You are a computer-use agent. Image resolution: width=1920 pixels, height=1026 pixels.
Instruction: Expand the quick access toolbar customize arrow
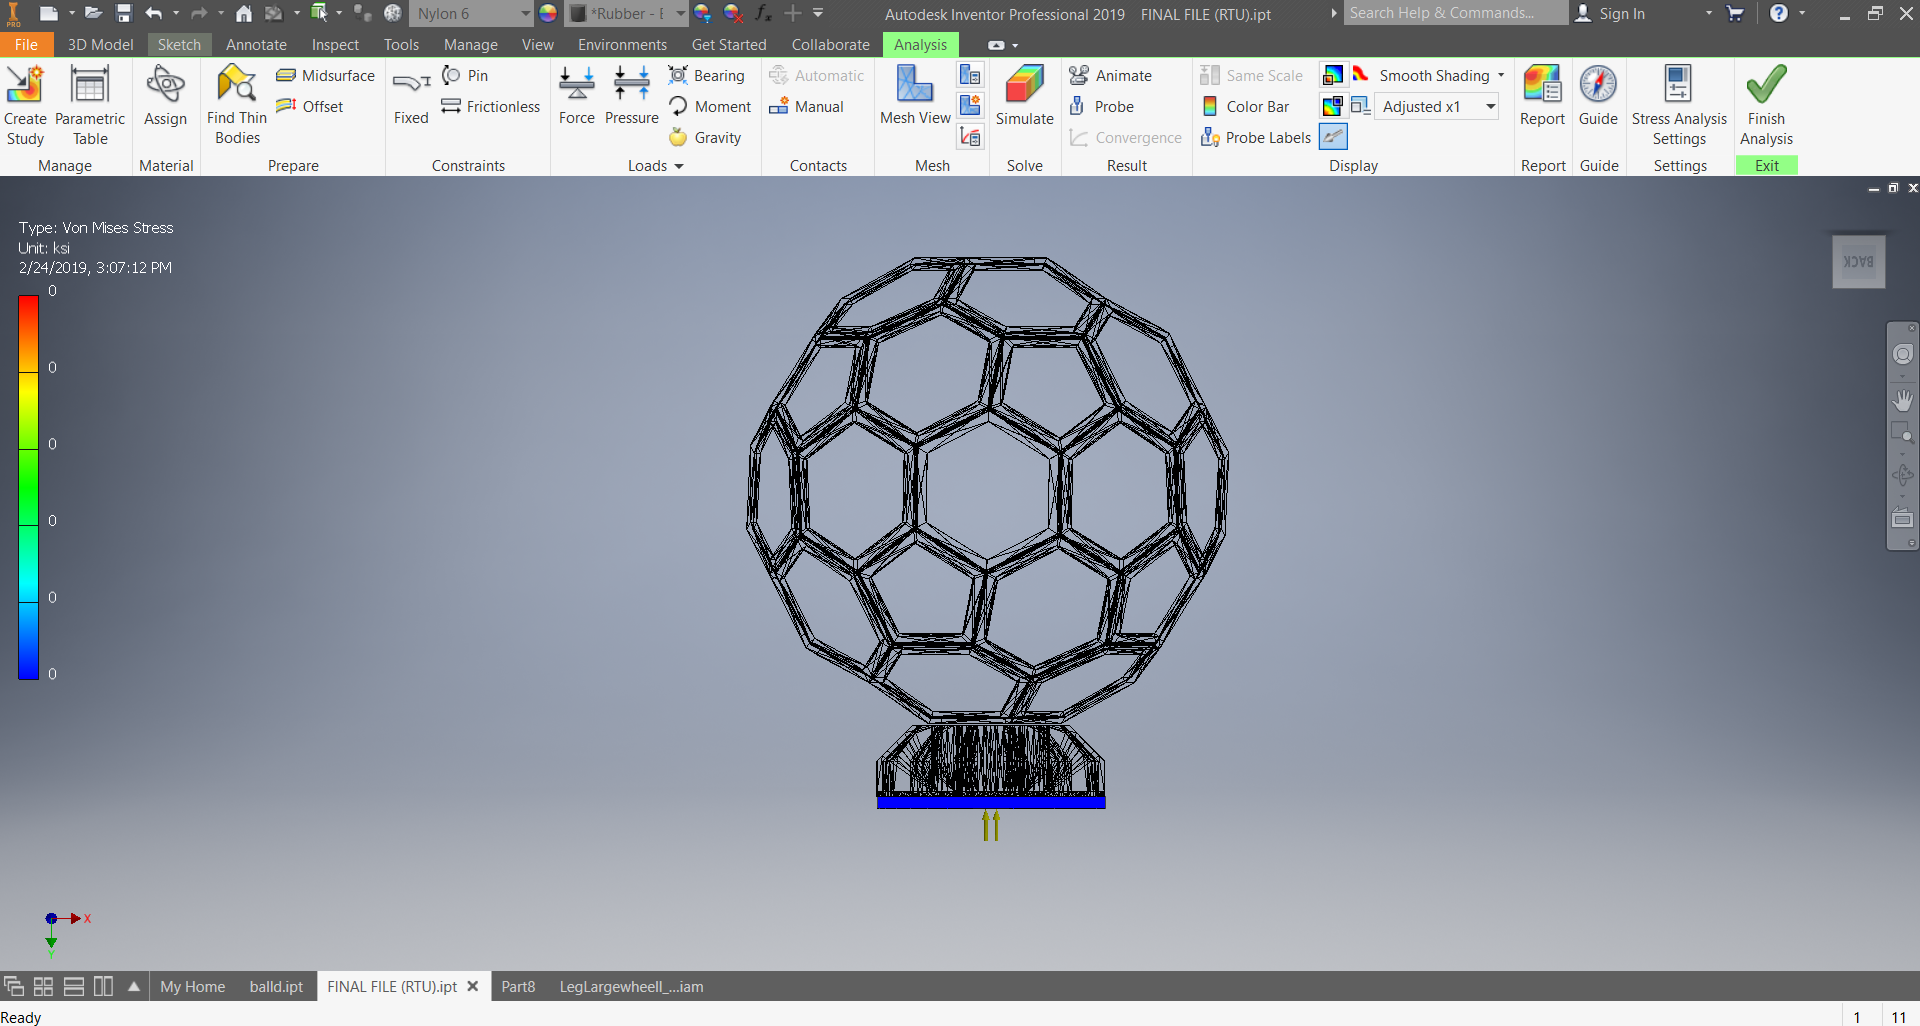coord(818,13)
